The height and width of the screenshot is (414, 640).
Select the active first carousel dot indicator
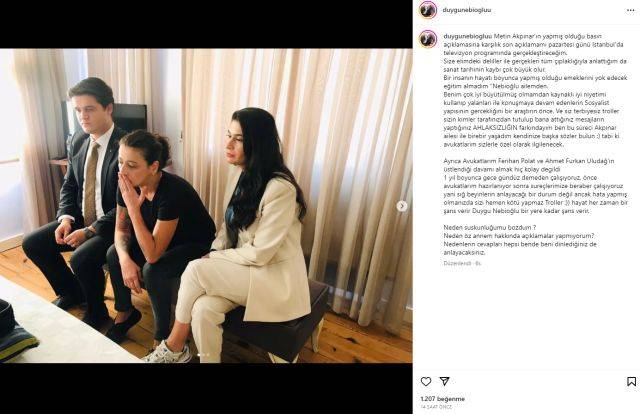point(199,355)
